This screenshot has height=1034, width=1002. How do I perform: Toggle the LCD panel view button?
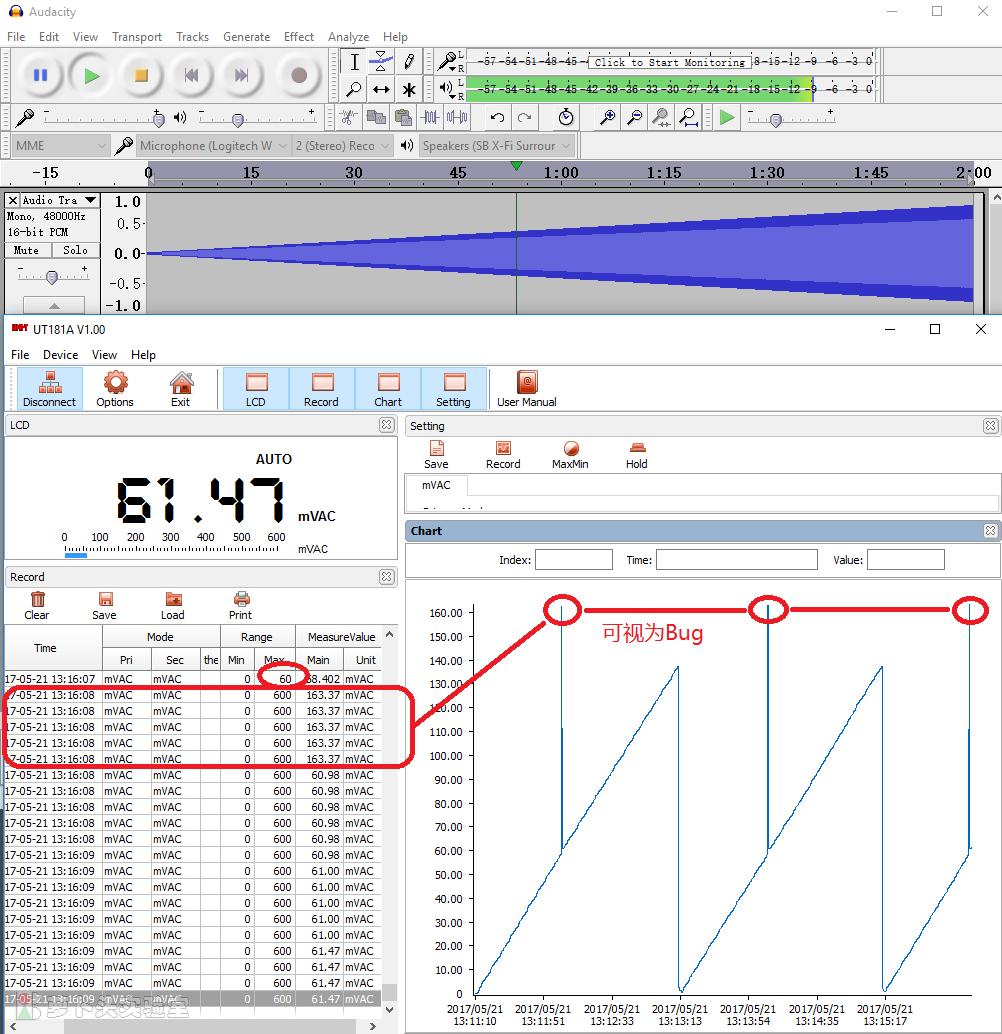pyautogui.click(x=256, y=388)
